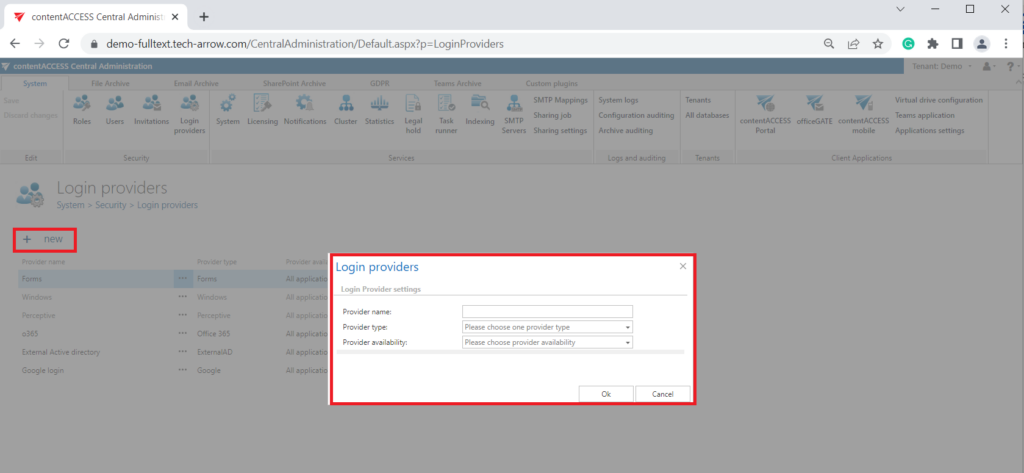Switch to the System ribbon tab

pyautogui.click(x=35, y=84)
